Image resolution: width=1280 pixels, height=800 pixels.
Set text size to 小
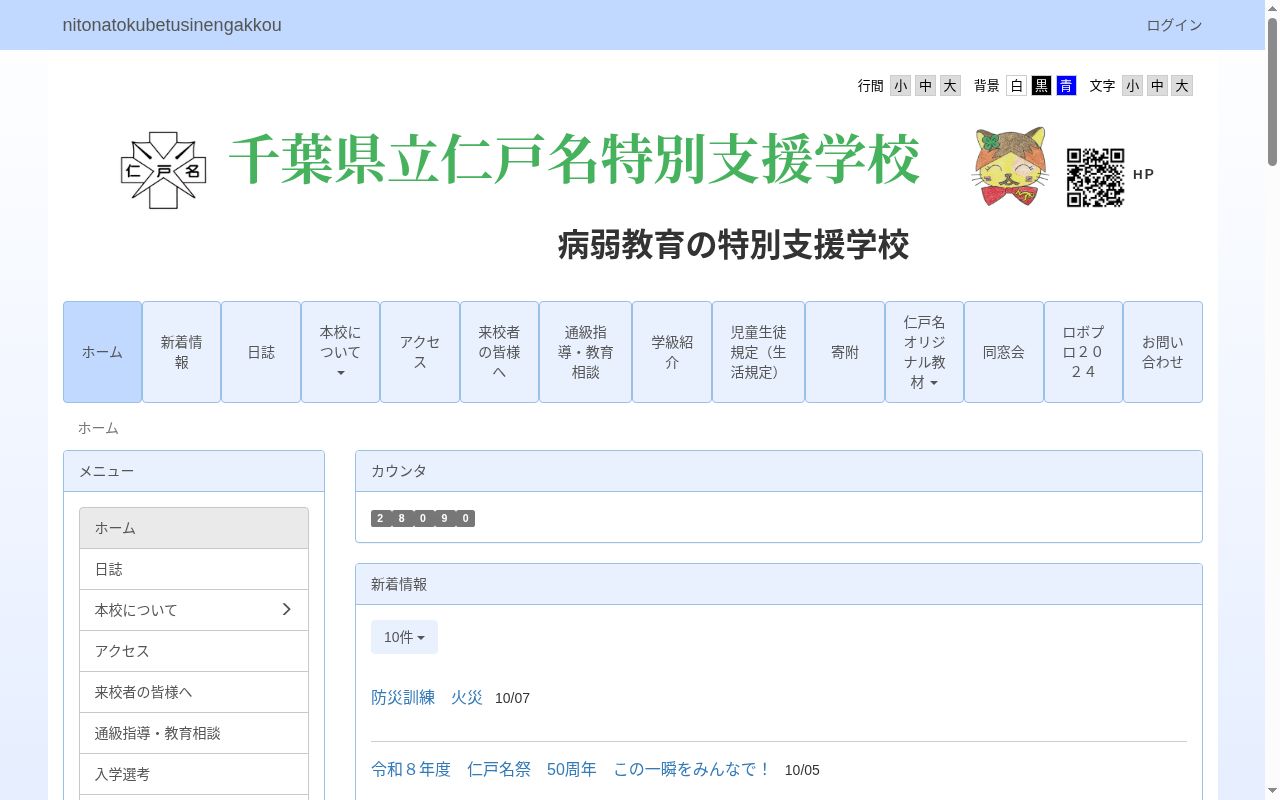tap(1132, 86)
